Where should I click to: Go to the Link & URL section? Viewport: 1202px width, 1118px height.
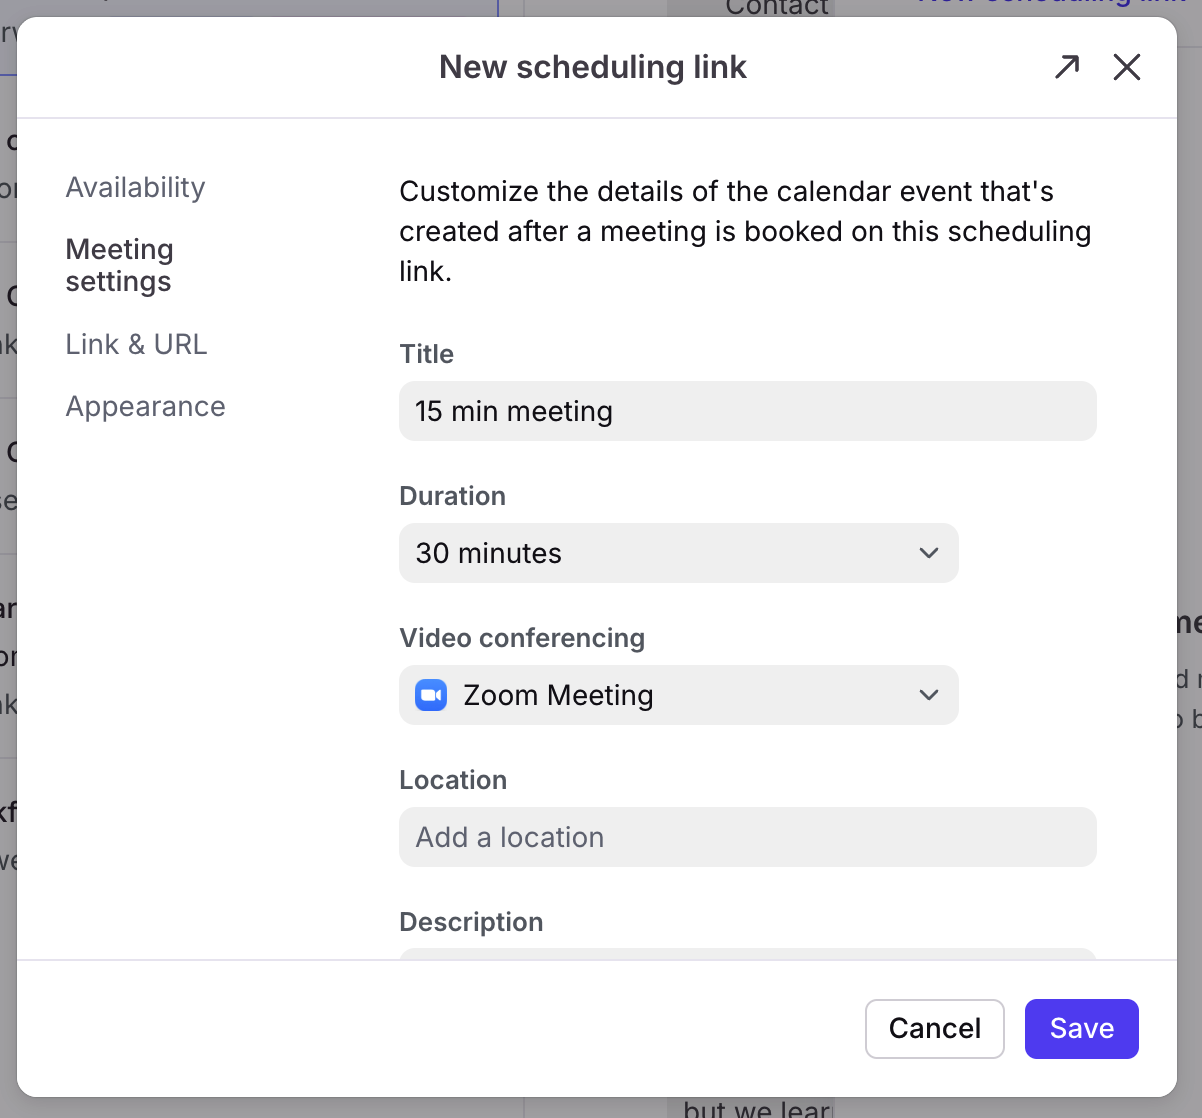[136, 344]
